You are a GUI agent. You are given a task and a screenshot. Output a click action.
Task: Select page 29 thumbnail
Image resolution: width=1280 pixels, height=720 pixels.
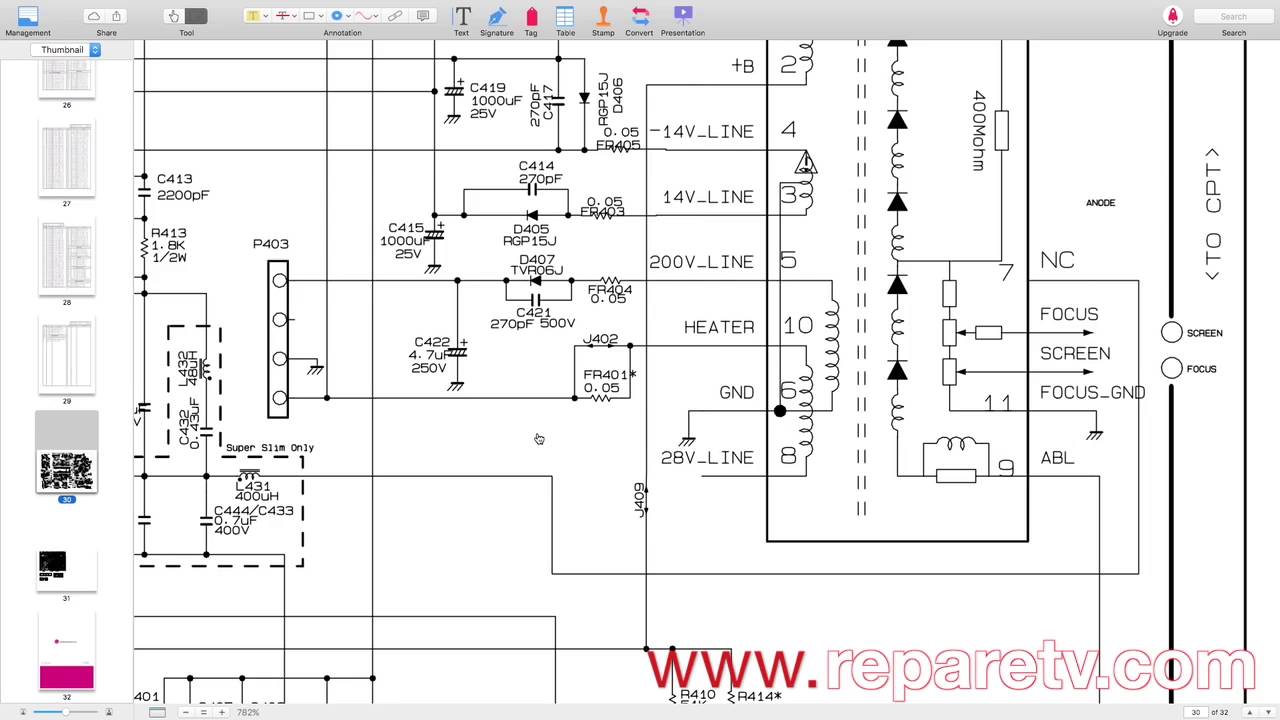67,356
